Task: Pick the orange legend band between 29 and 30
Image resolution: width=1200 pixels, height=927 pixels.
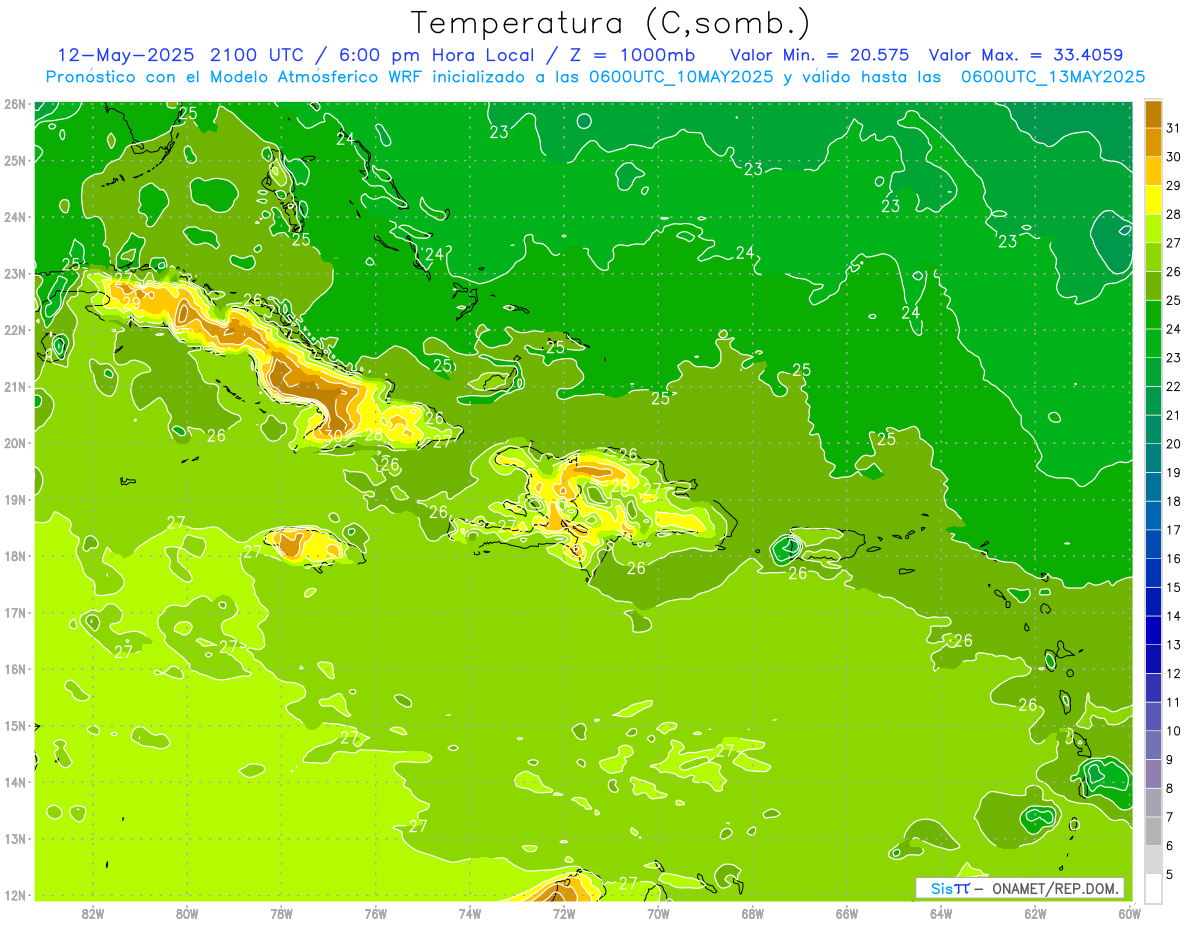Action: (x=1153, y=171)
